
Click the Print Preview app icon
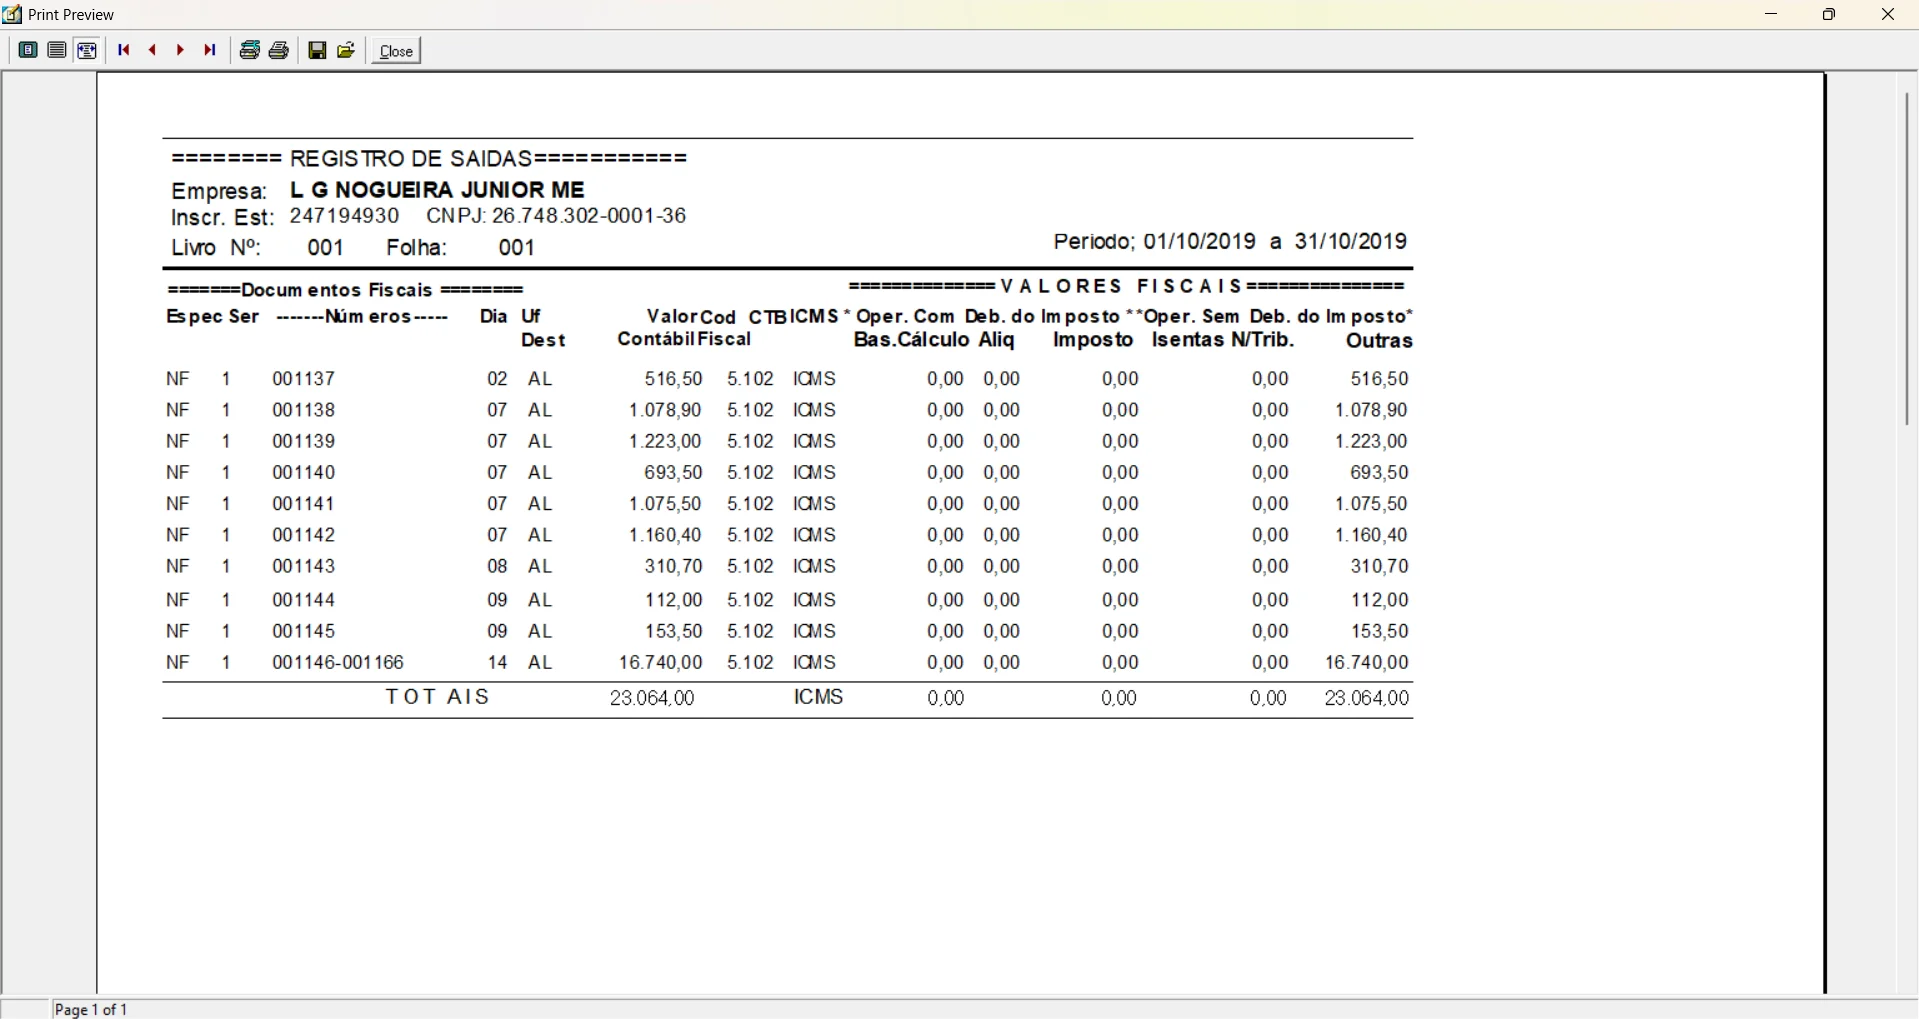point(12,15)
